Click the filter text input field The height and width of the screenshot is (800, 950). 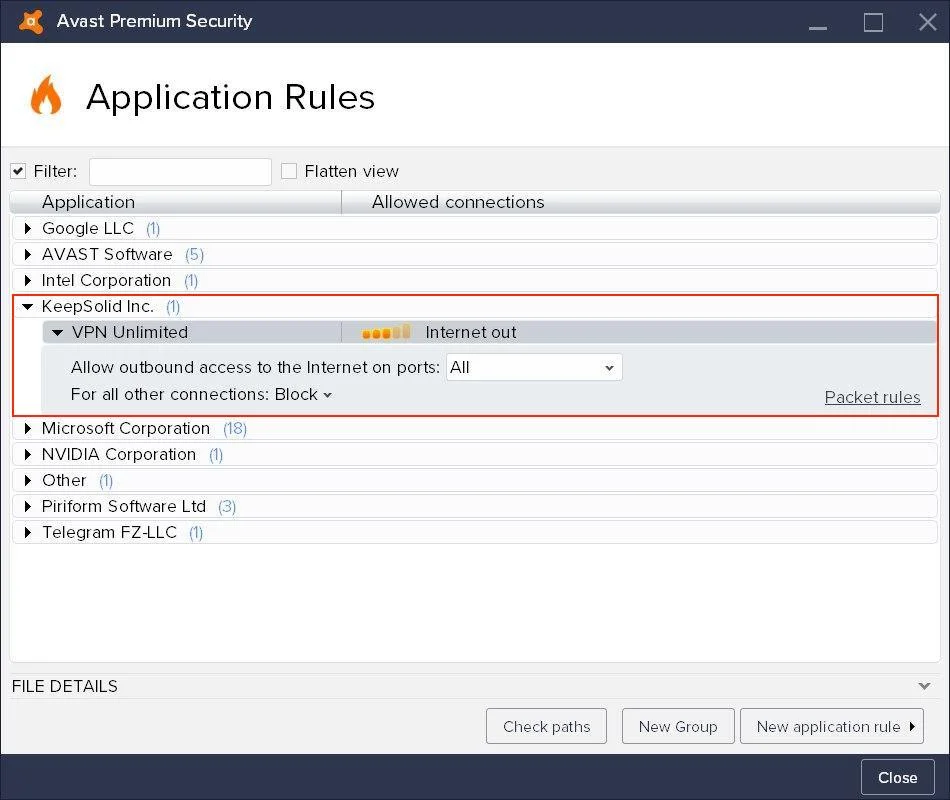tap(180, 171)
